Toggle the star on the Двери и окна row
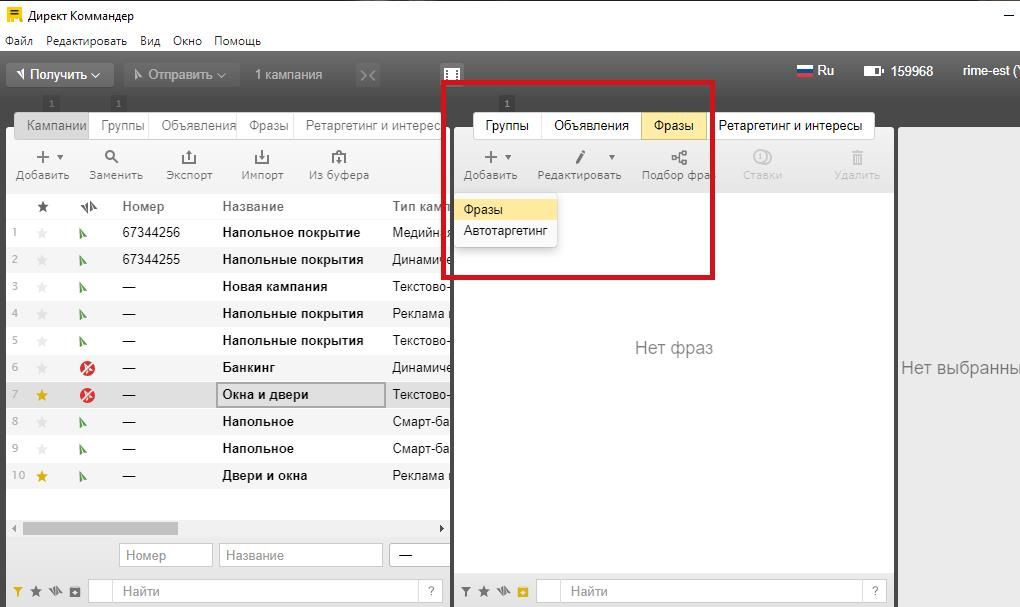This screenshot has height=607, width=1020. point(42,476)
